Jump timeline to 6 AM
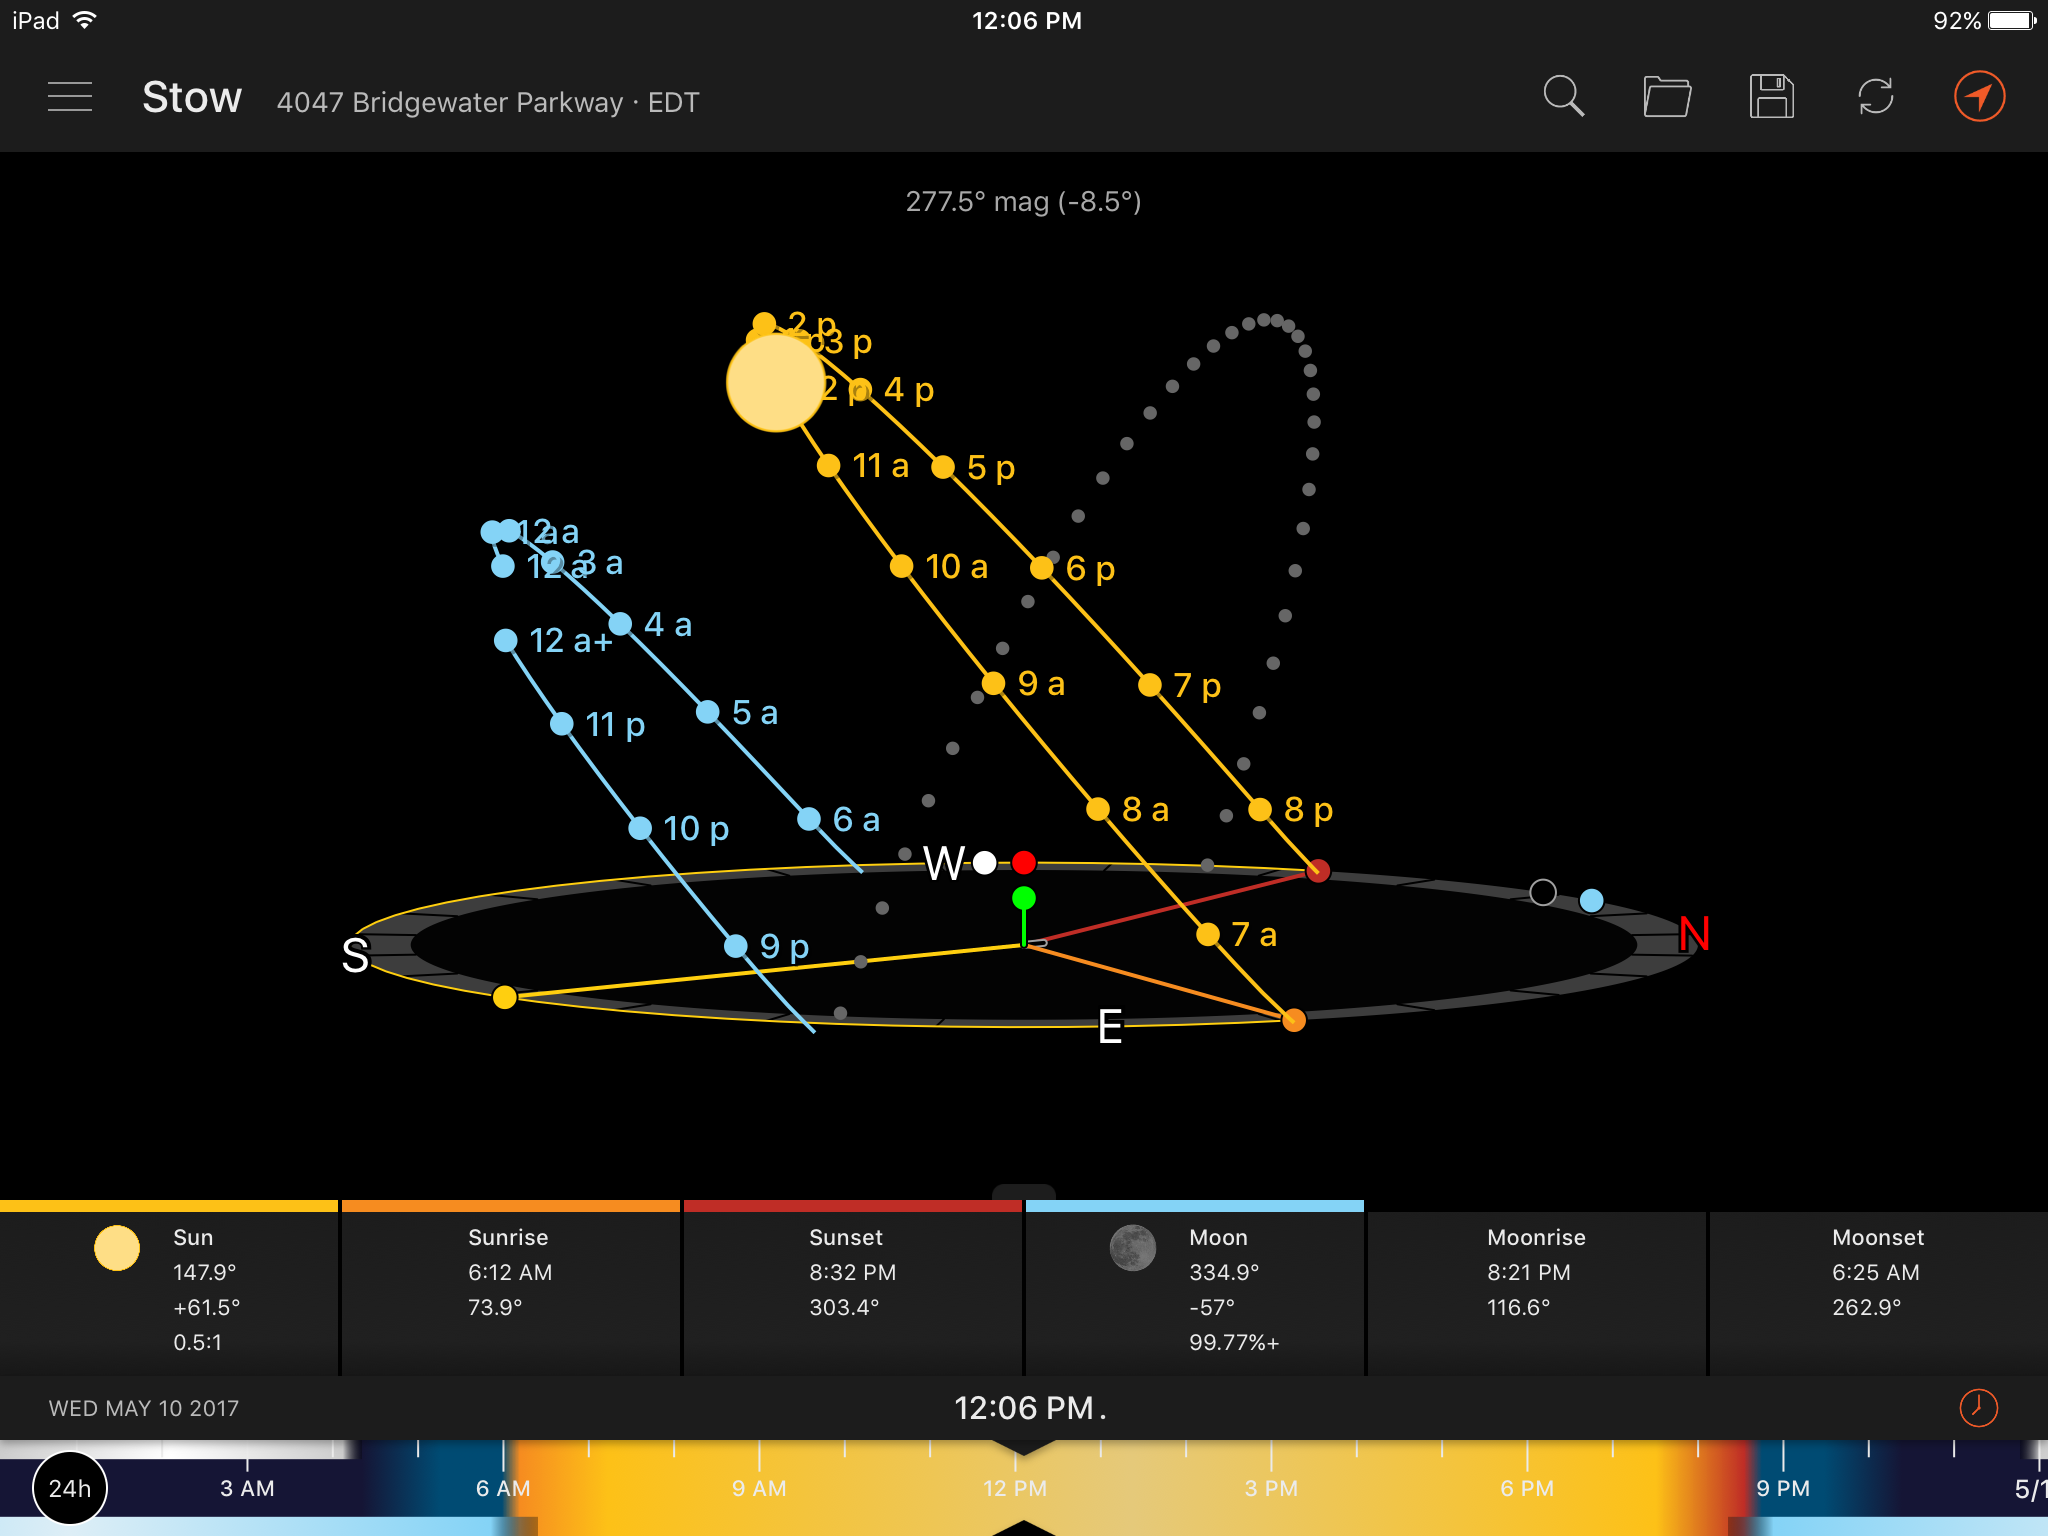The image size is (2048, 1536). coord(503,1488)
